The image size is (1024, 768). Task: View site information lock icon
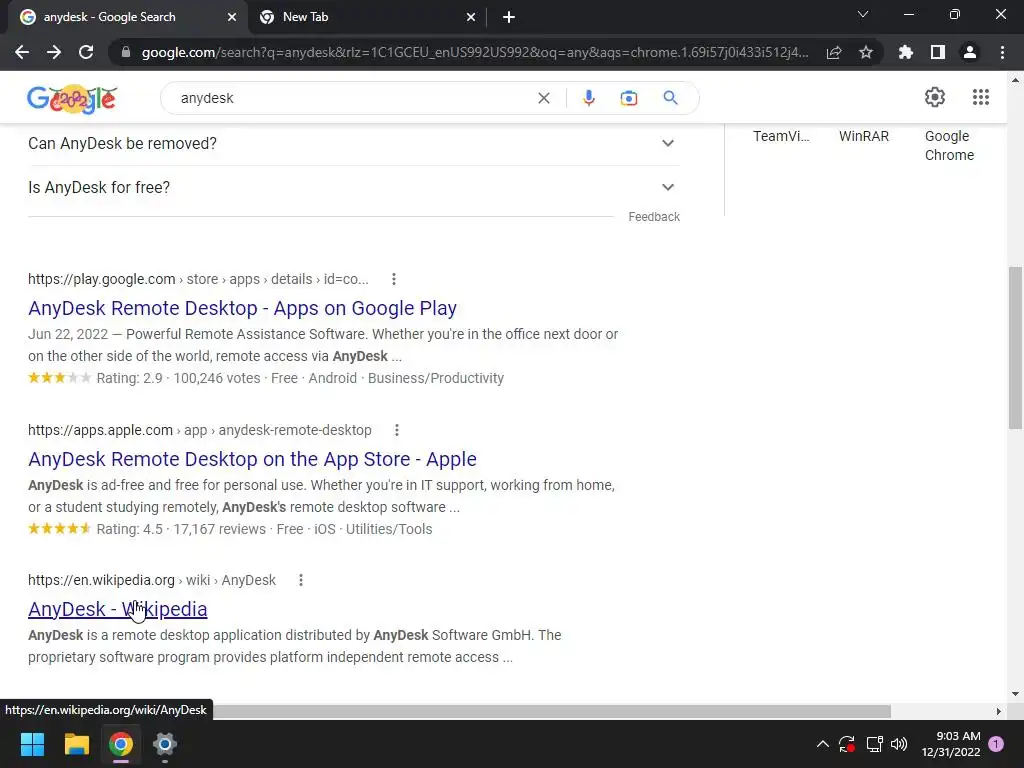pos(126,52)
